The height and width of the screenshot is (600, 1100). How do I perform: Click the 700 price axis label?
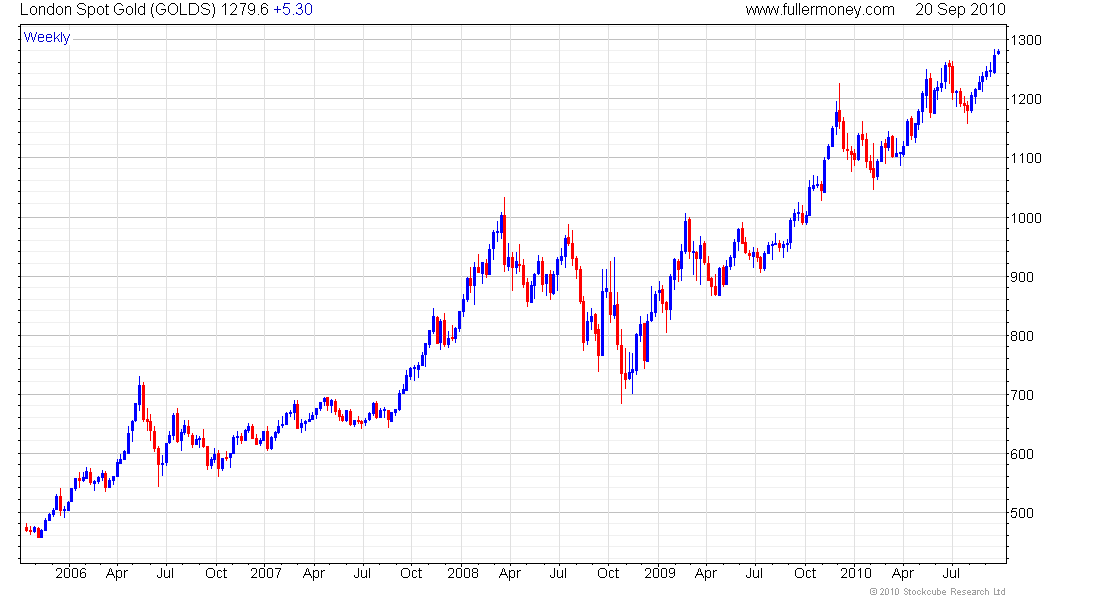1022,394
